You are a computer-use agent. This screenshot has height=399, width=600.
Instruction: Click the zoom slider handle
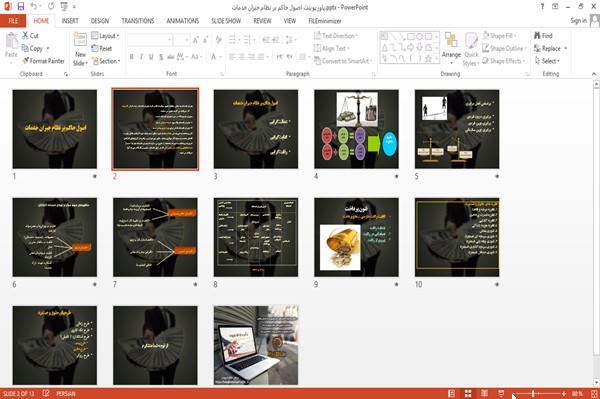[x=533, y=393]
